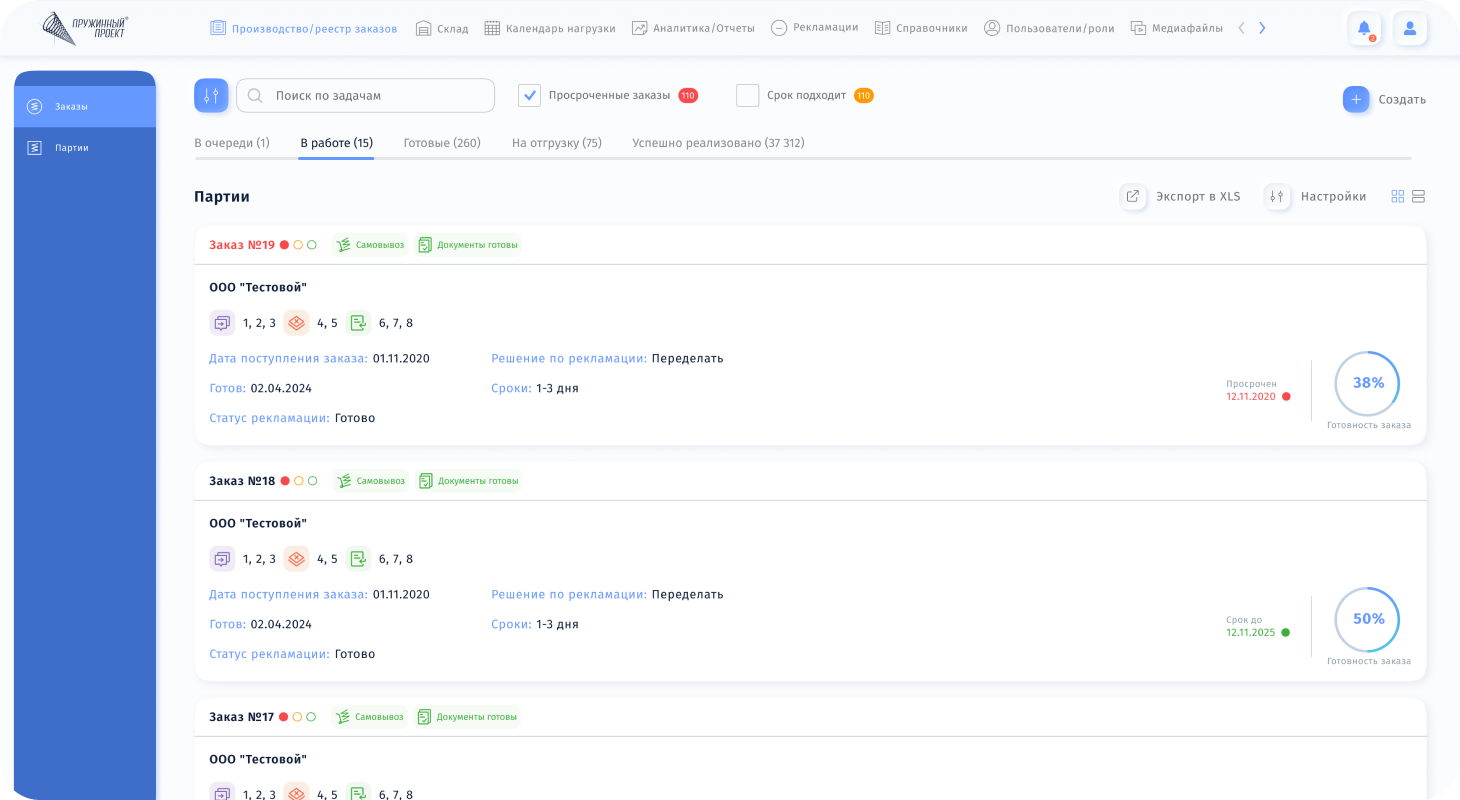Open the Заказ №18 title link
The height and width of the screenshot is (800, 1460).
(242, 481)
